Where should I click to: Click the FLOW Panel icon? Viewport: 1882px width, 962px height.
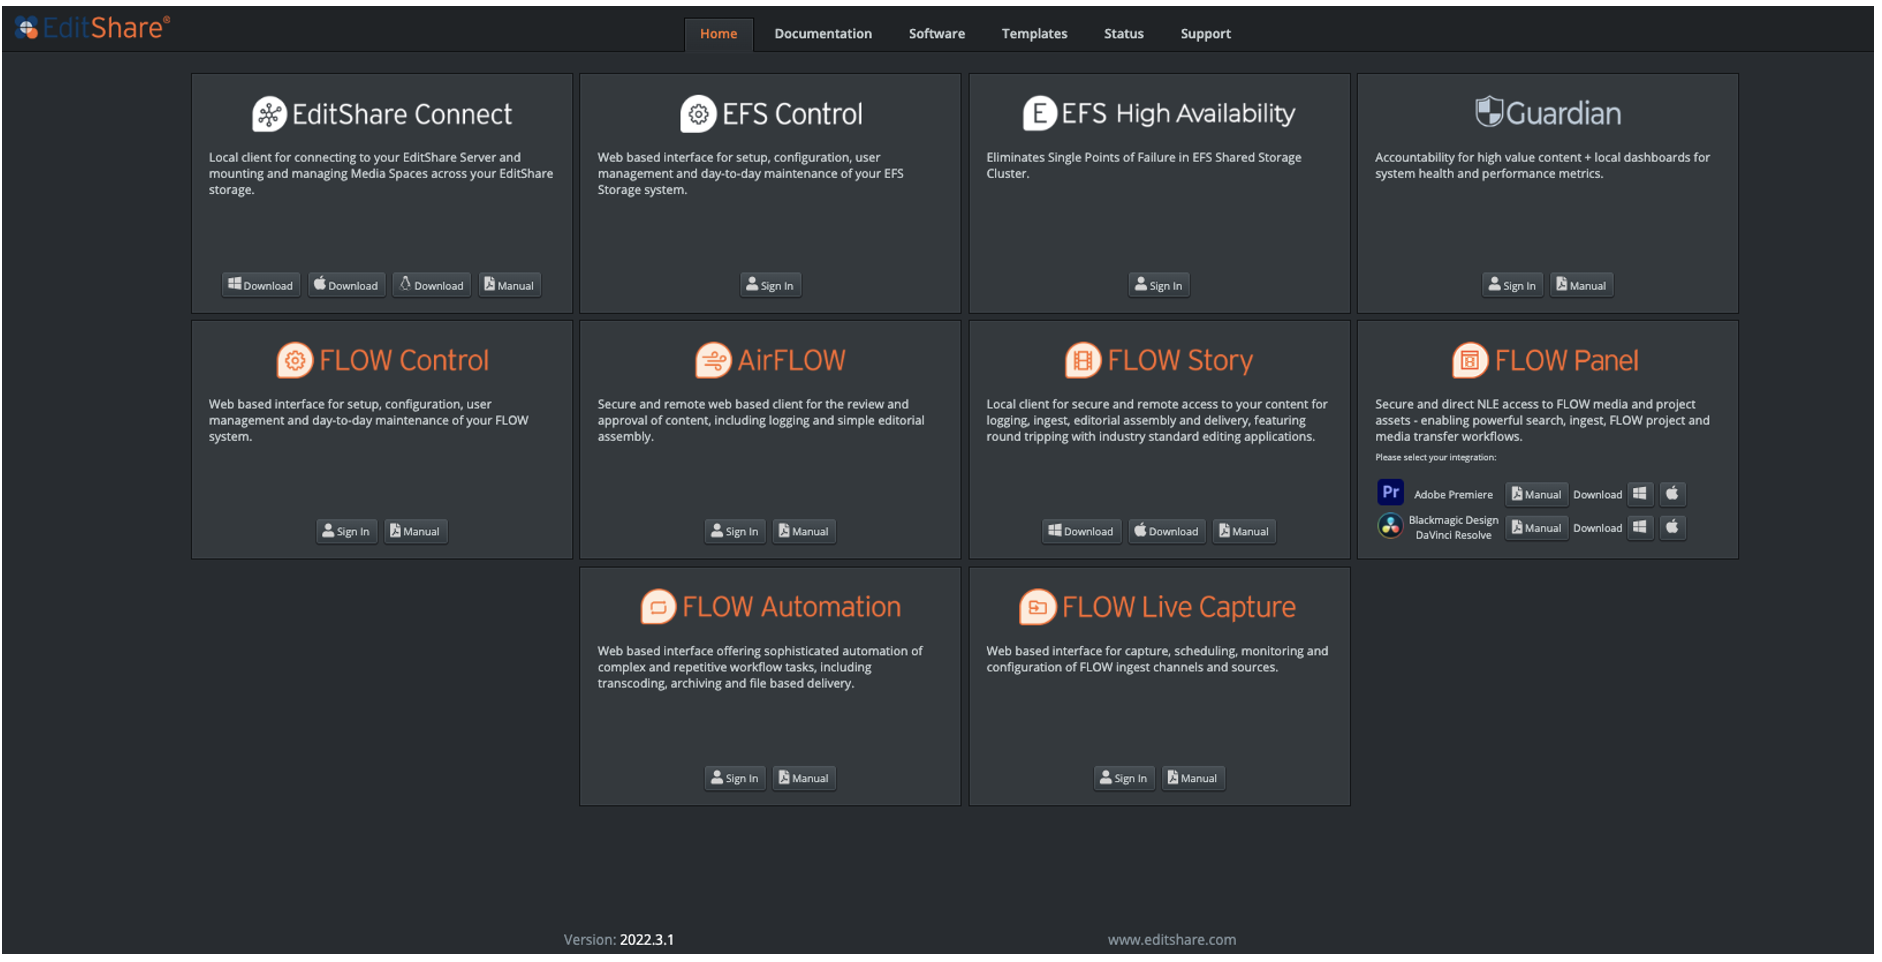coord(1470,360)
